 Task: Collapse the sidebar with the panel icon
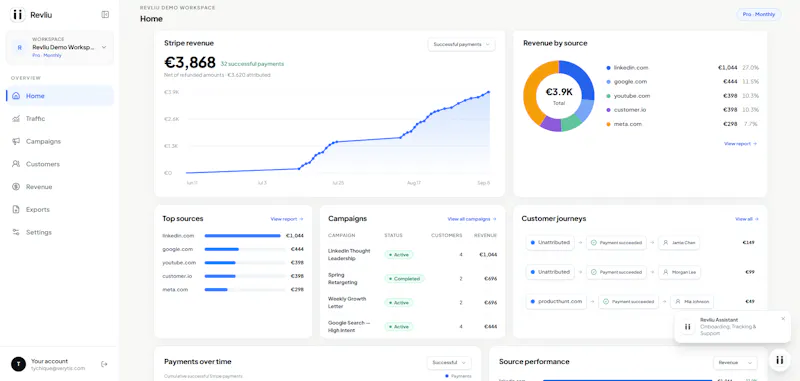[x=105, y=15]
